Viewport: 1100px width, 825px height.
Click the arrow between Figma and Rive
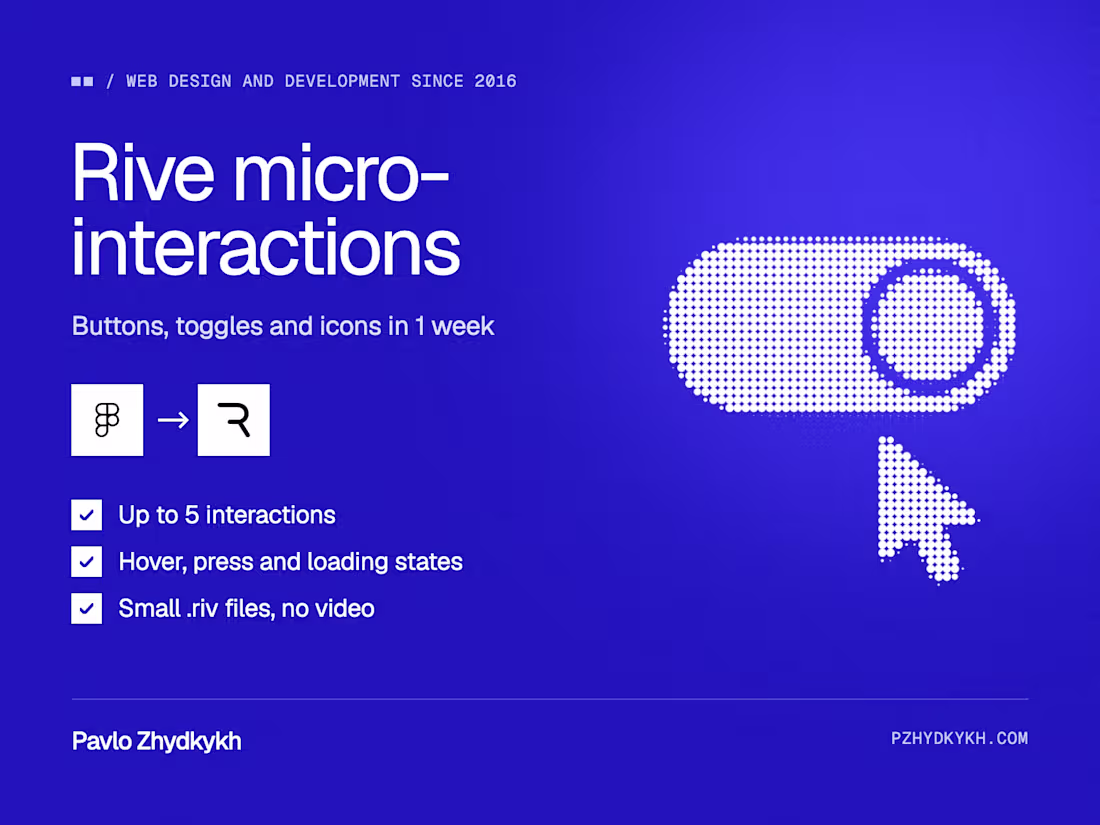pos(173,420)
